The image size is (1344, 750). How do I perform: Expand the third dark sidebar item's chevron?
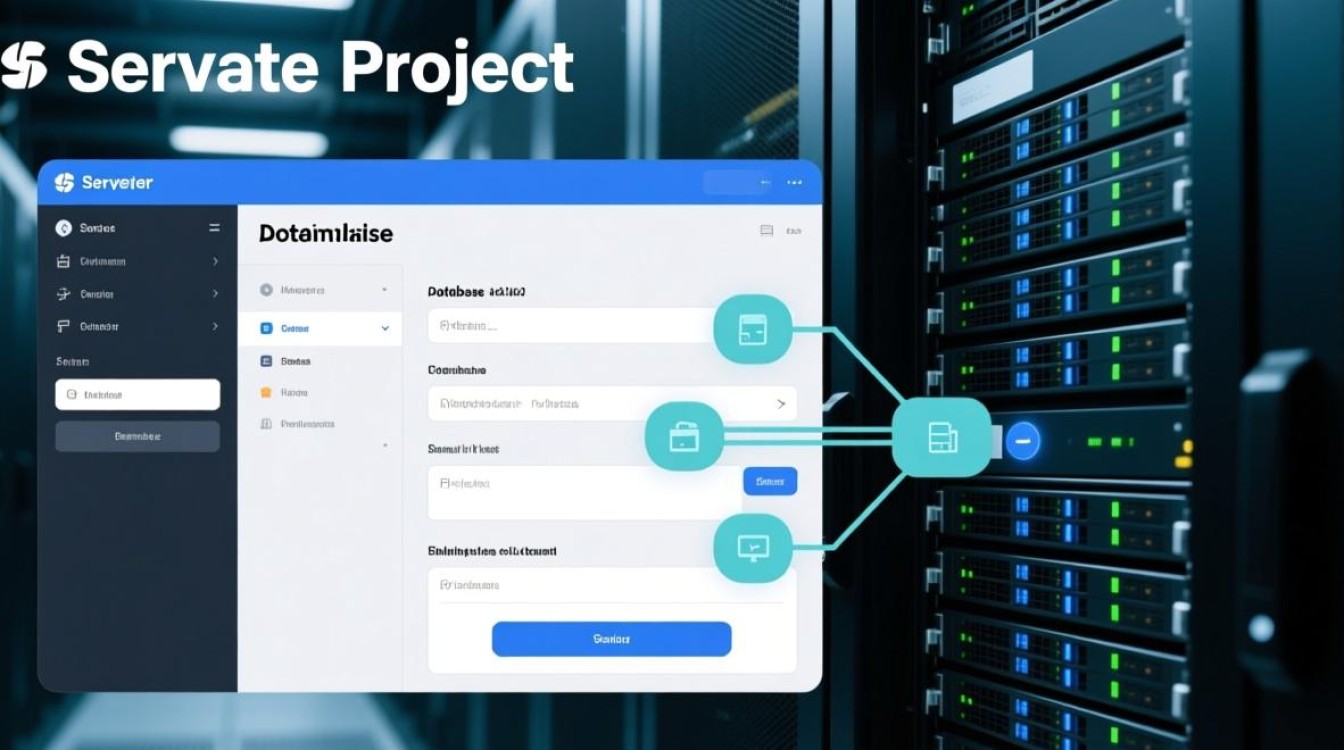[215, 294]
